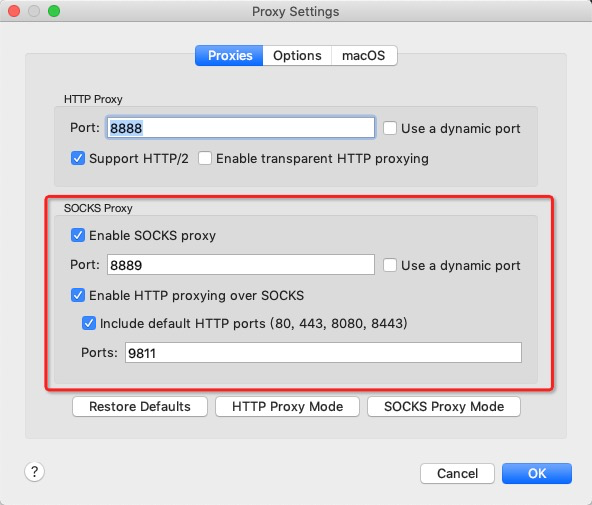The height and width of the screenshot is (505, 592).
Task: Toggle Enable HTTP proxying over SOCKS
Action: pyautogui.click(x=78, y=295)
